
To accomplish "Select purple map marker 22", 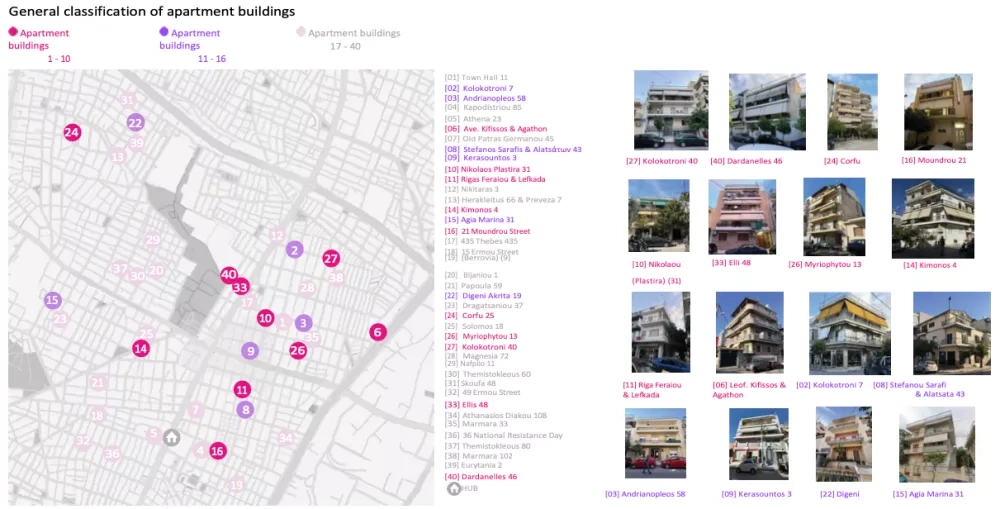I will pyautogui.click(x=135, y=122).
